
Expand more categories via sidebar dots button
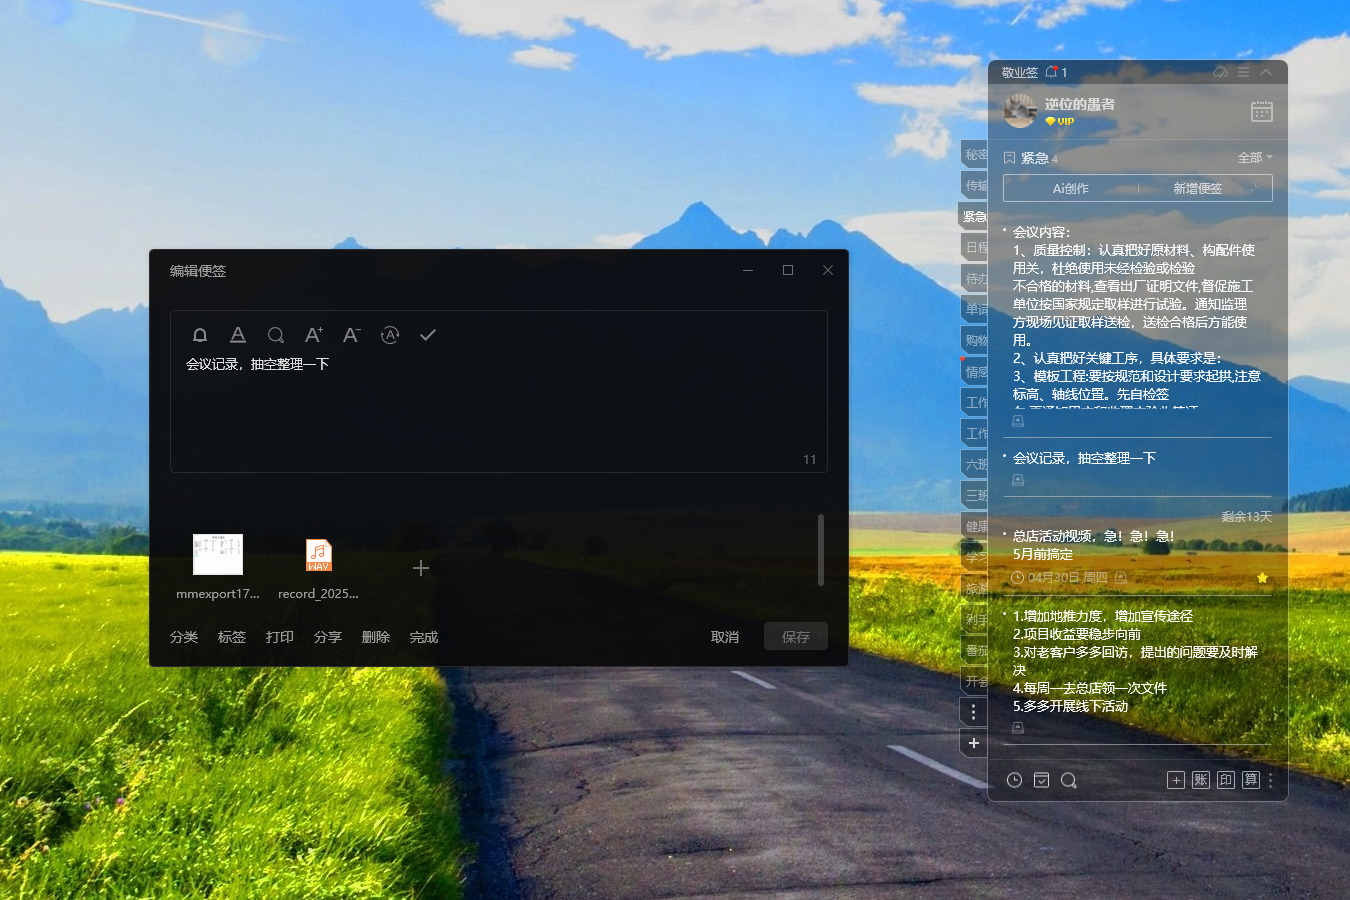(973, 711)
